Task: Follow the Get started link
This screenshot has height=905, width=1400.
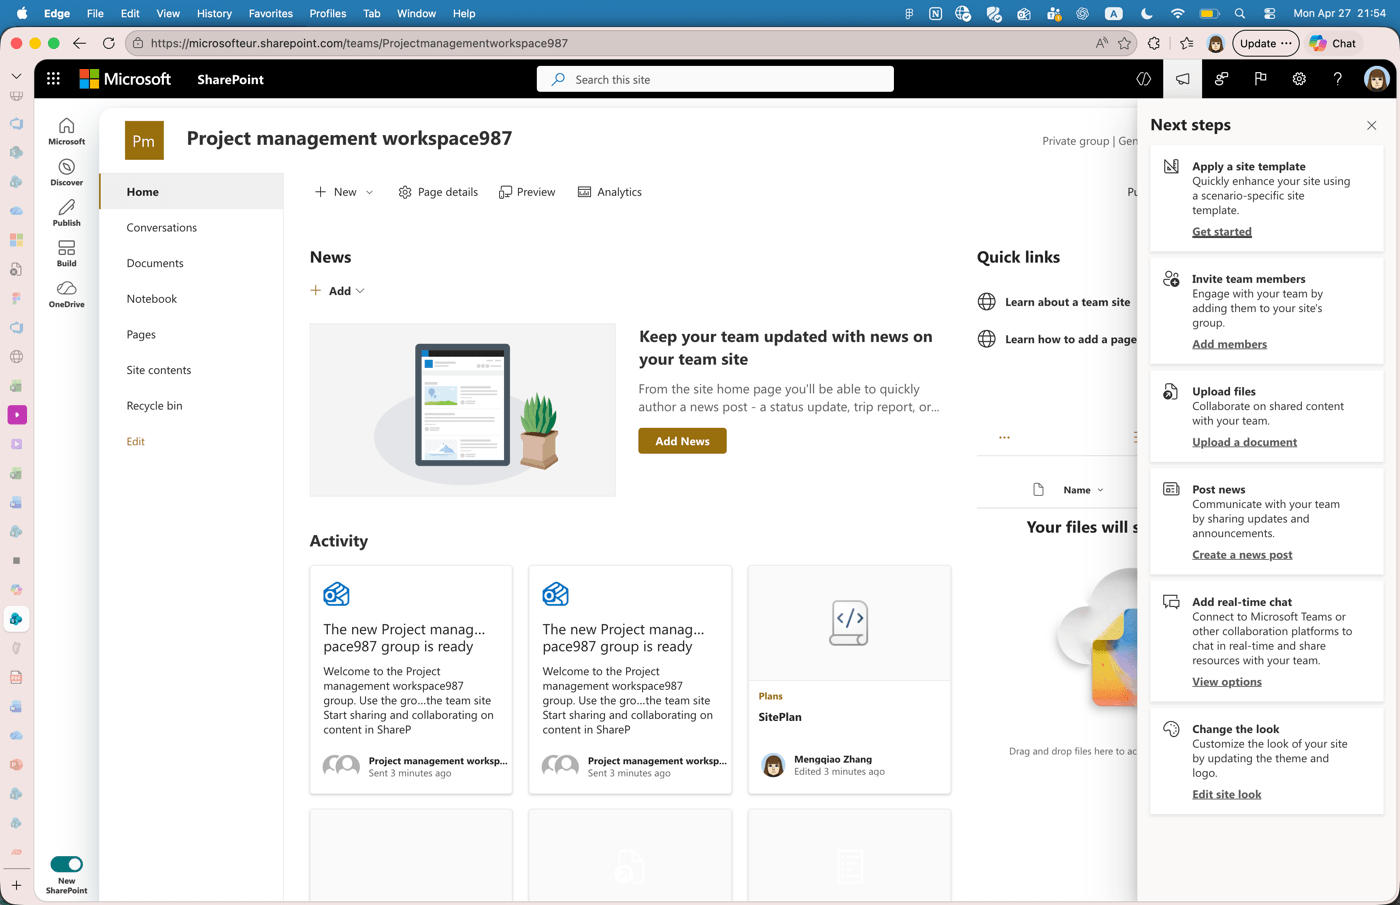Action: point(1221,232)
